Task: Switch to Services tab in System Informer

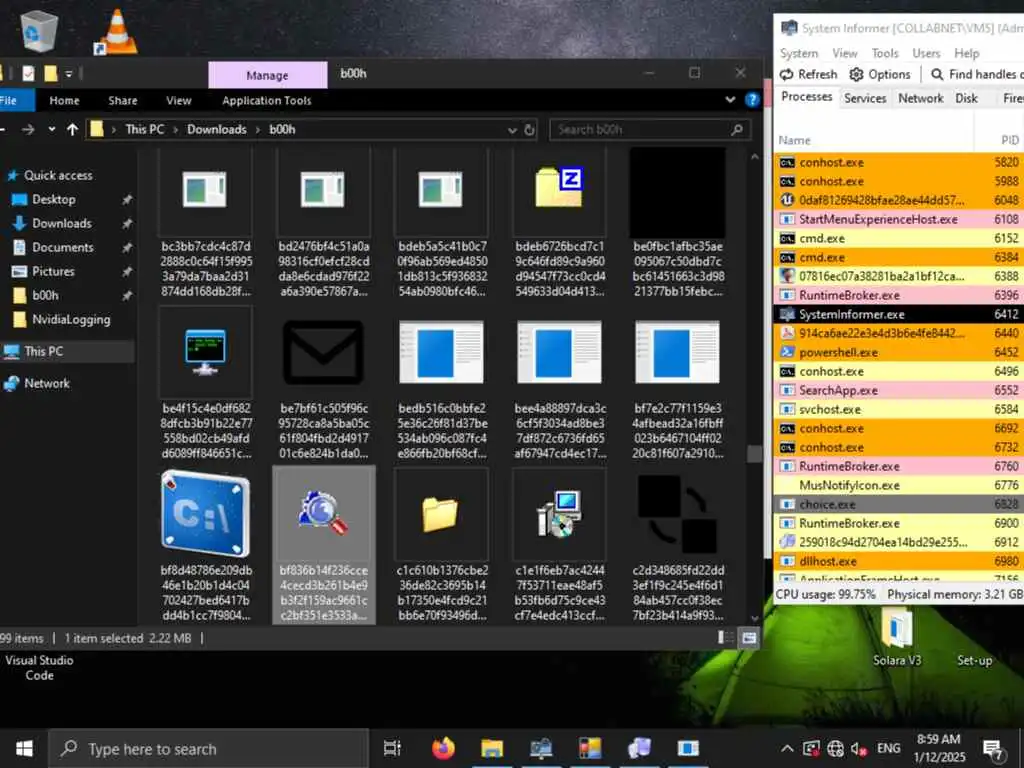Action: click(x=865, y=98)
